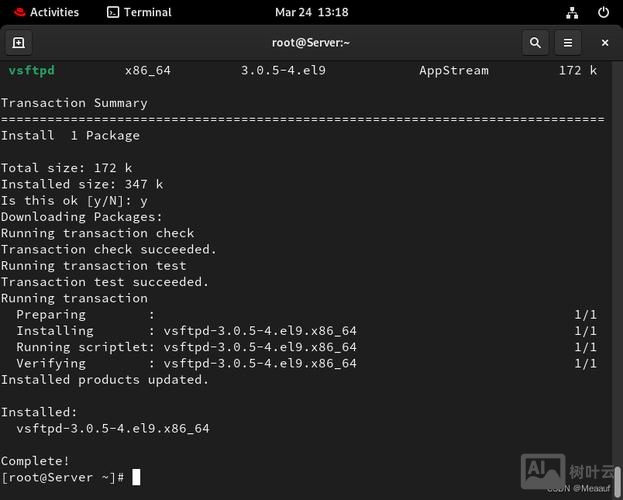Click the wired network status icon
The height and width of the screenshot is (500, 623).
click(x=571, y=12)
